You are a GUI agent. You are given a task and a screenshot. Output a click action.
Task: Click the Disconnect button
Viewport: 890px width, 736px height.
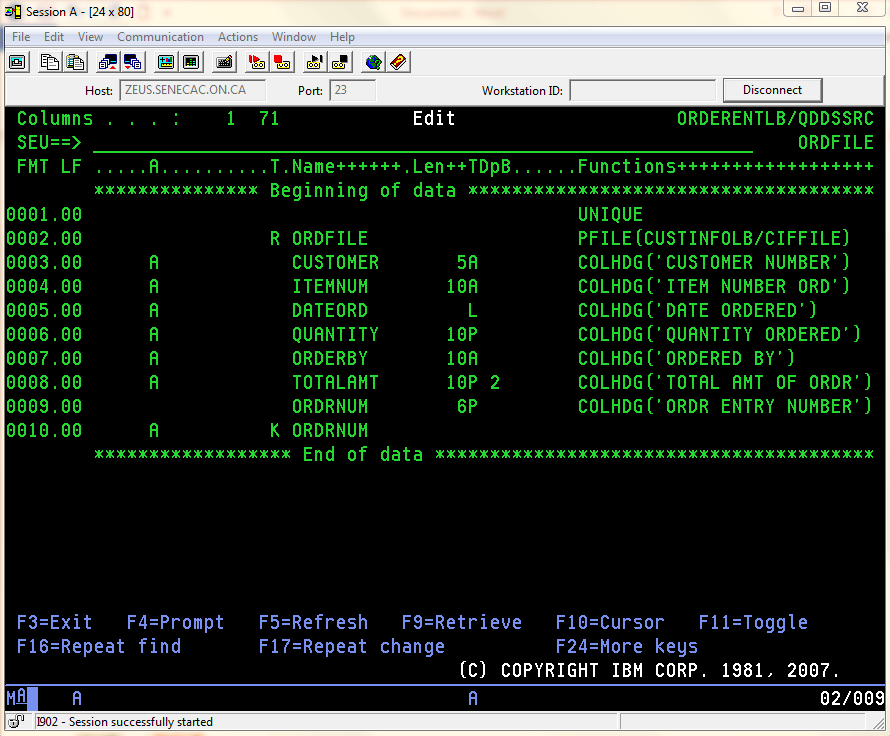[772, 90]
